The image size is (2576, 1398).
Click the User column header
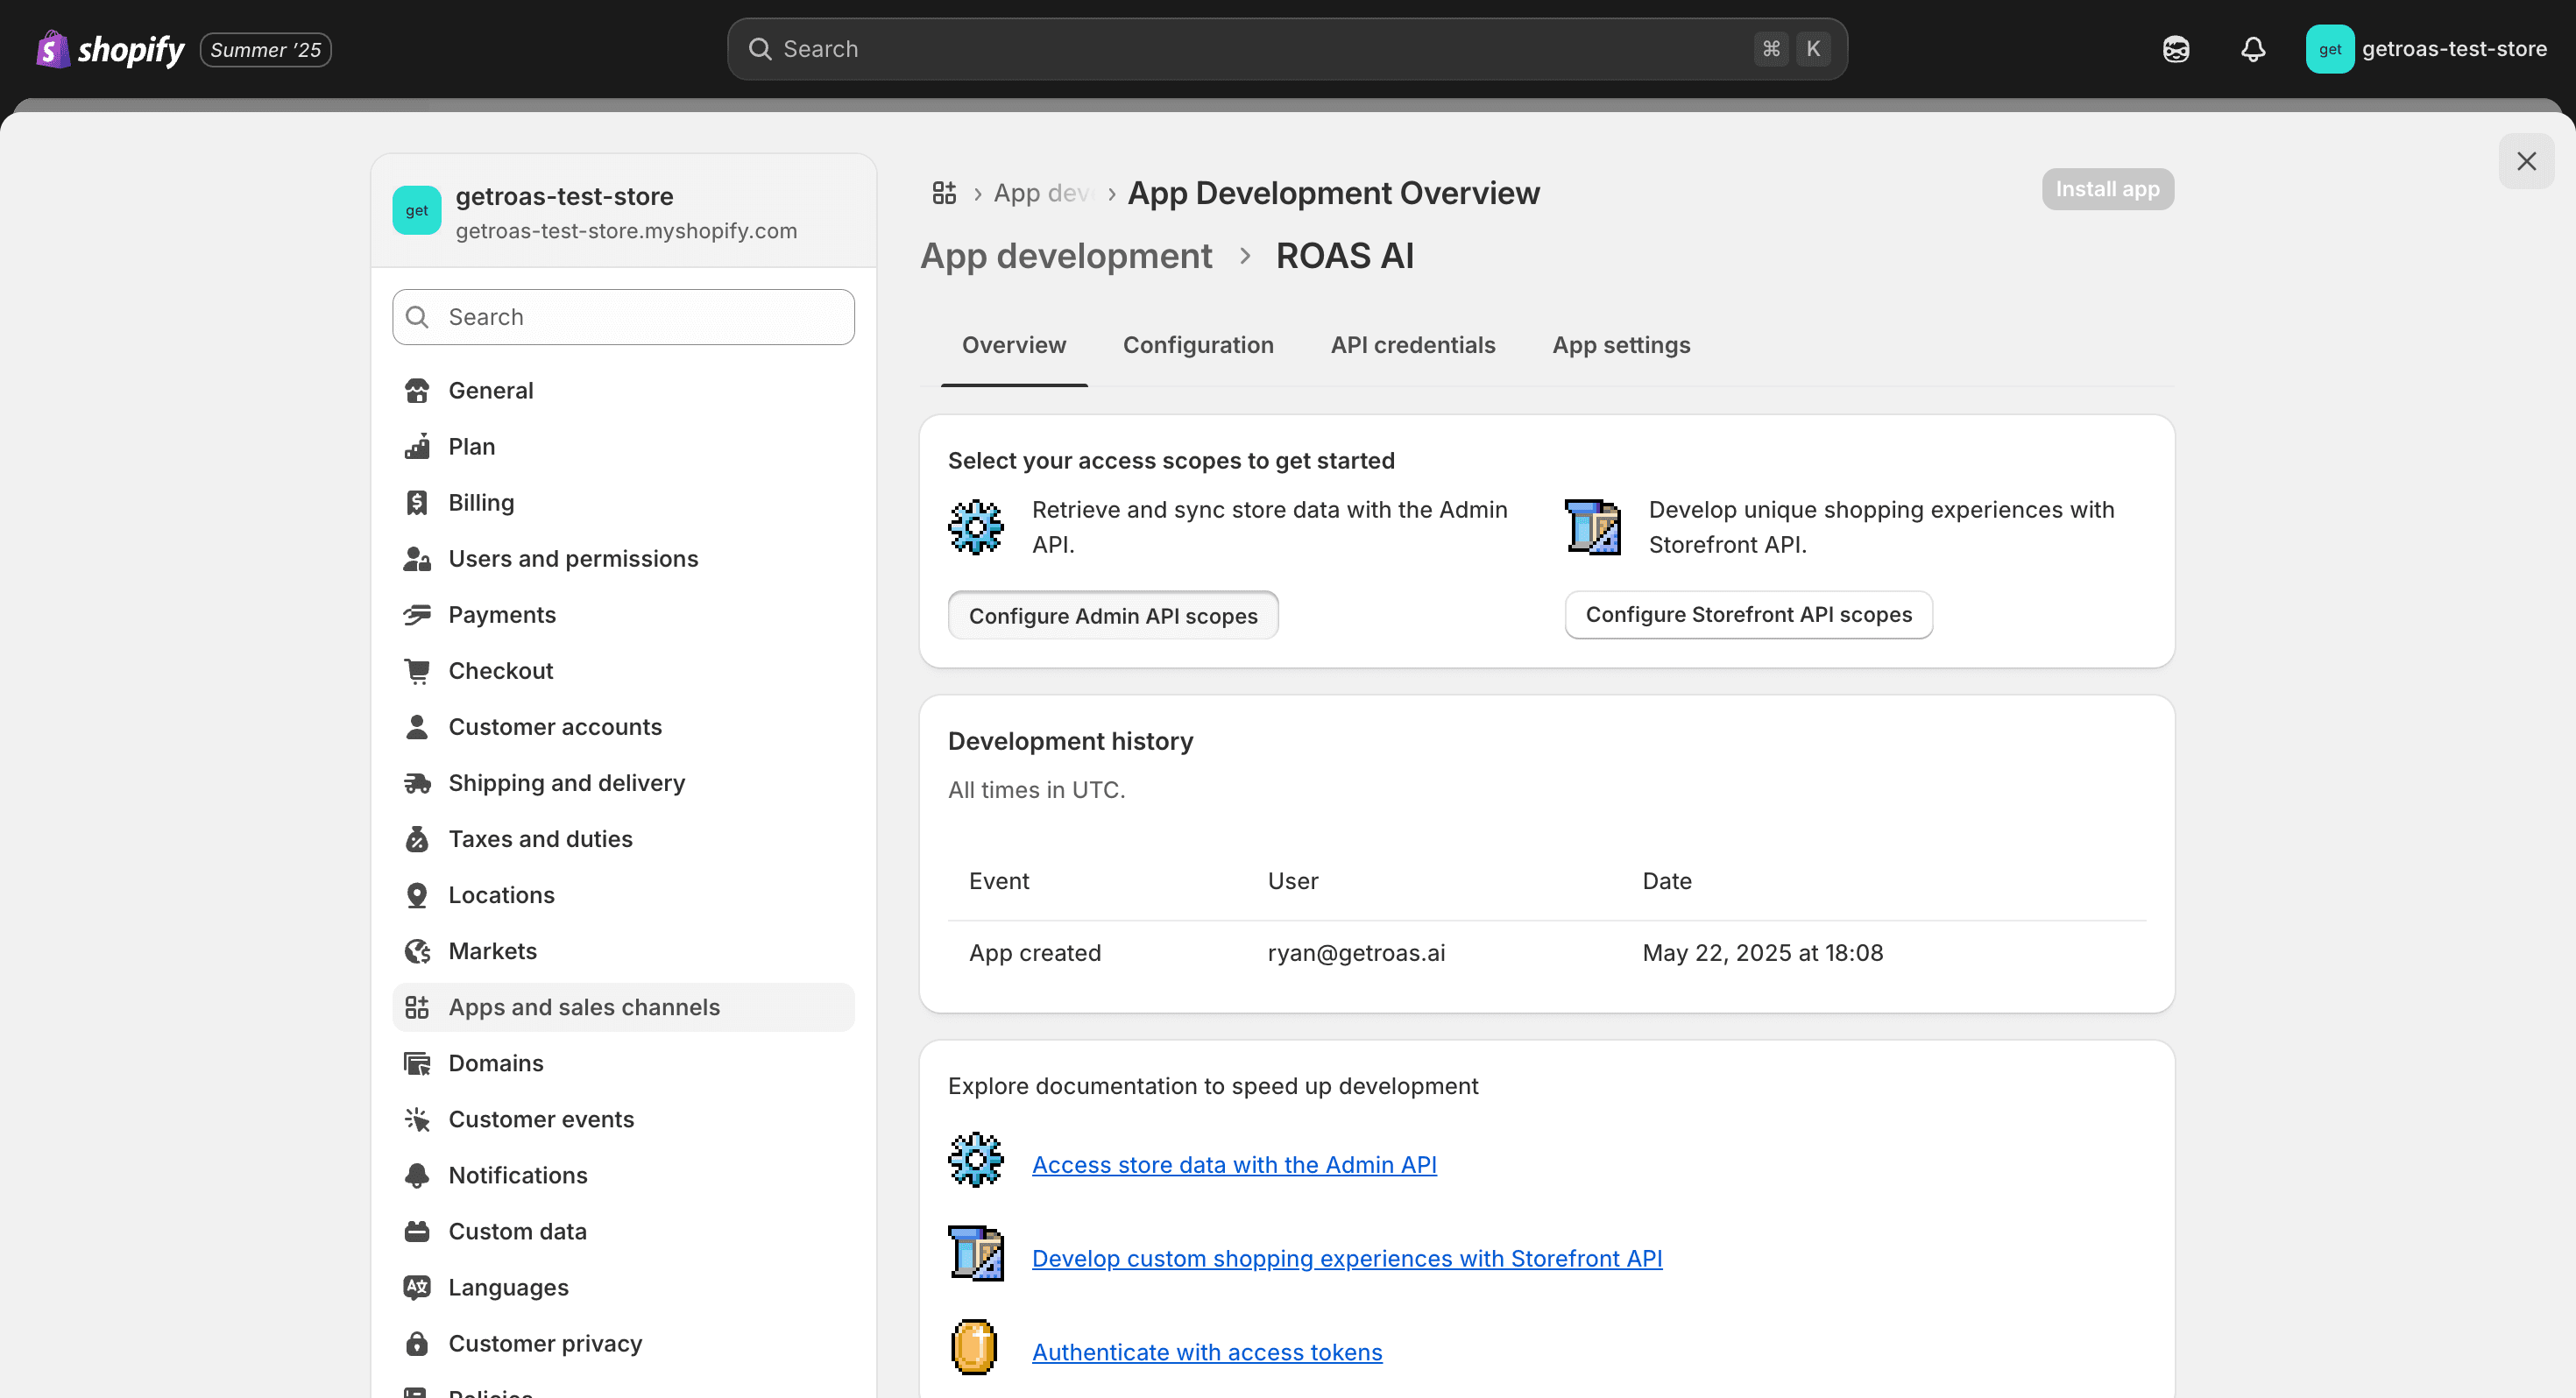click(x=1293, y=881)
